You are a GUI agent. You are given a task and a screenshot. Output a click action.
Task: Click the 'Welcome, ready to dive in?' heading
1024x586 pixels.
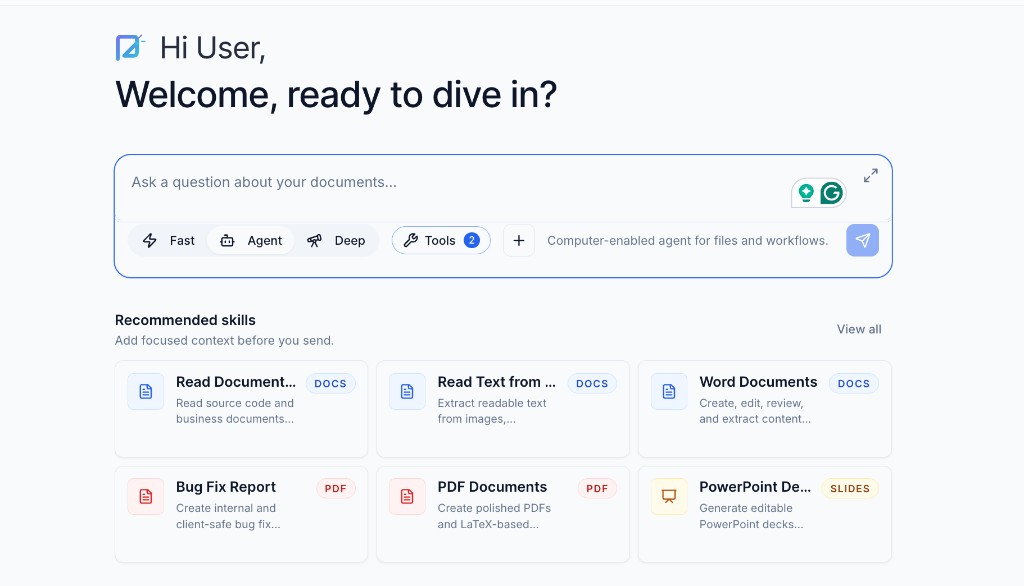(x=336, y=95)
